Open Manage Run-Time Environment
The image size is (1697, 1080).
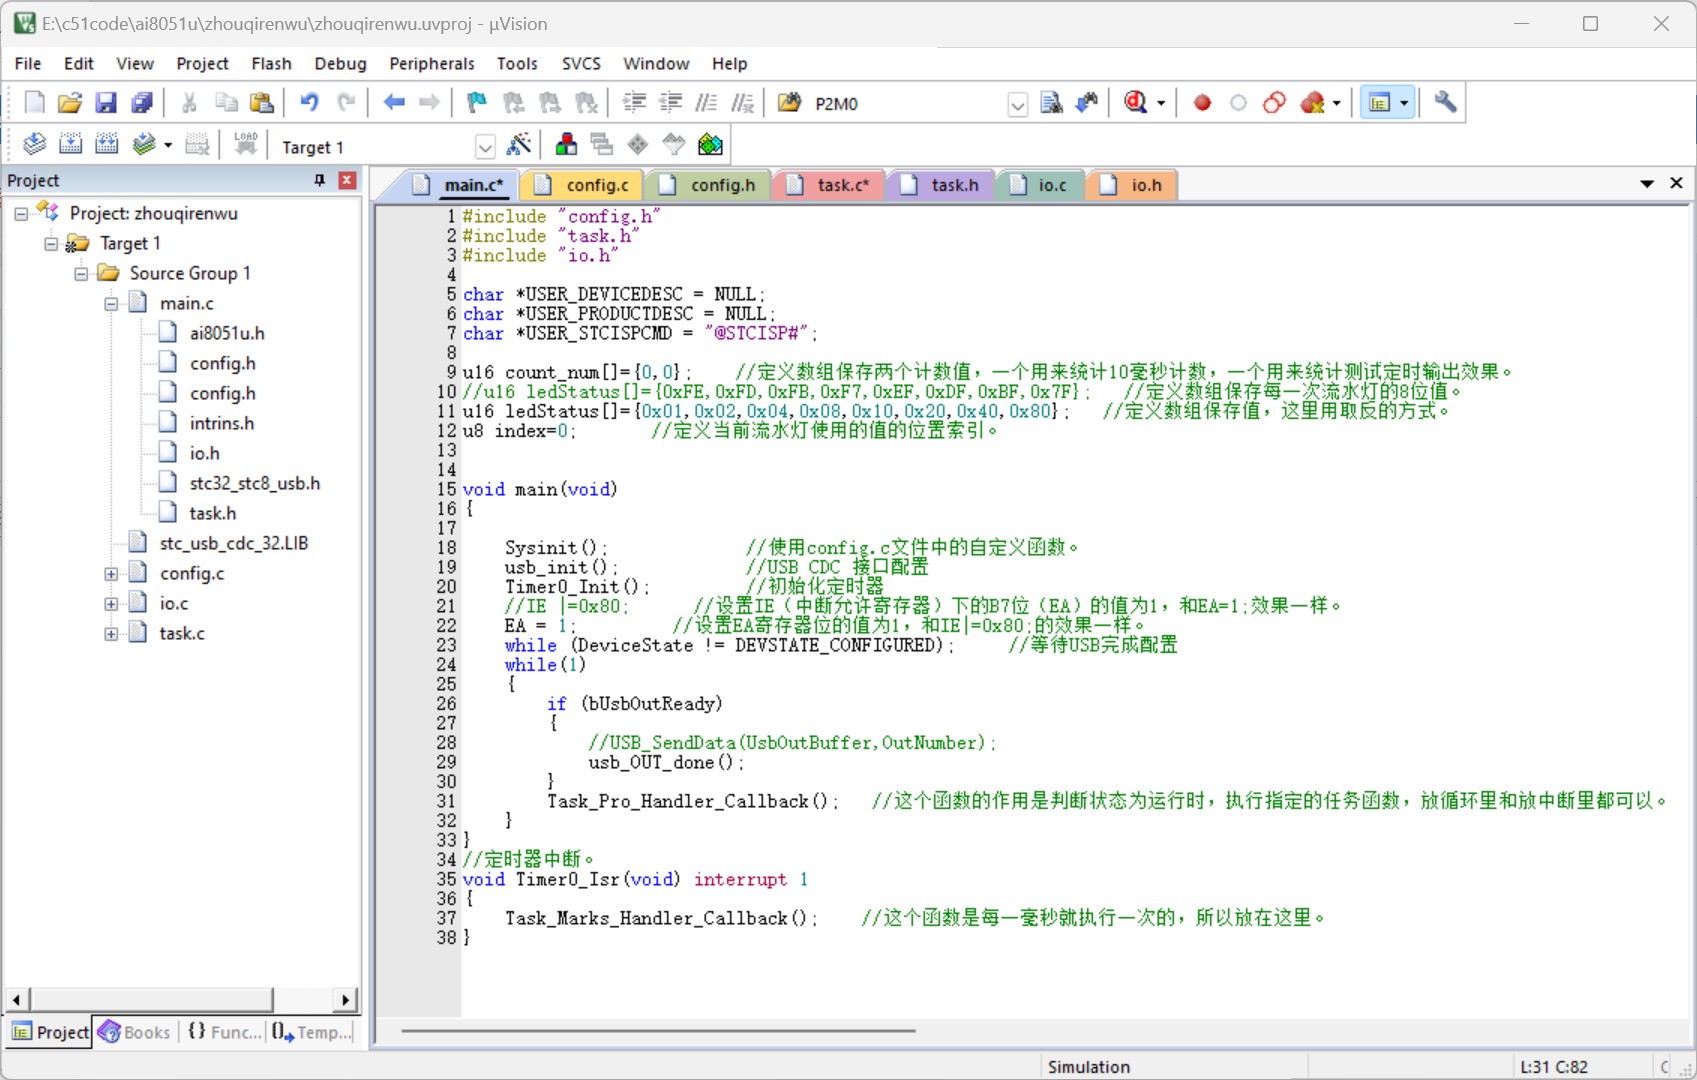tap(638, 145)
